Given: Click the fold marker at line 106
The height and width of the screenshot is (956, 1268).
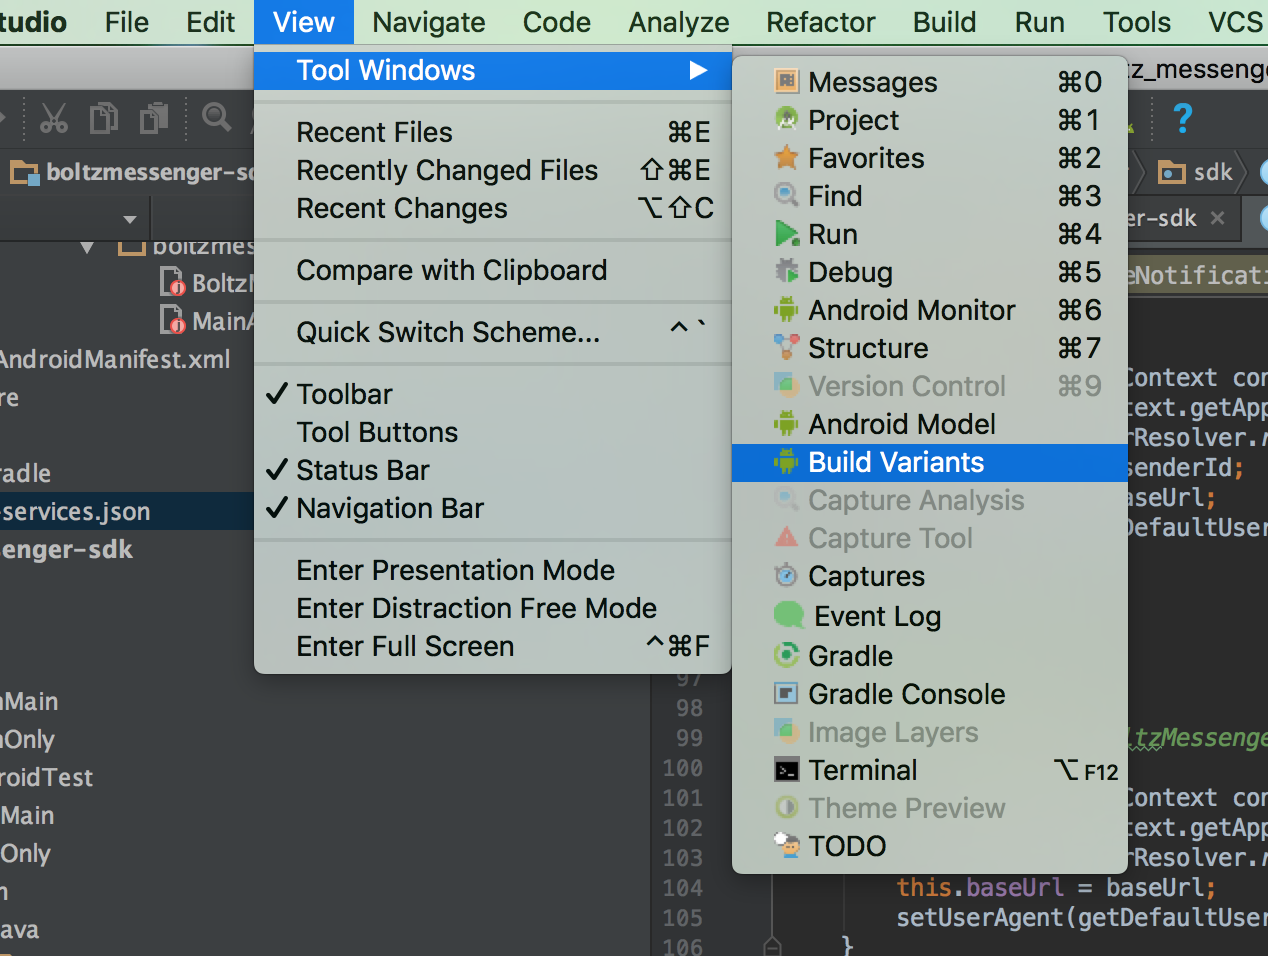Looking at the screenshot, I should click(772, 945).
